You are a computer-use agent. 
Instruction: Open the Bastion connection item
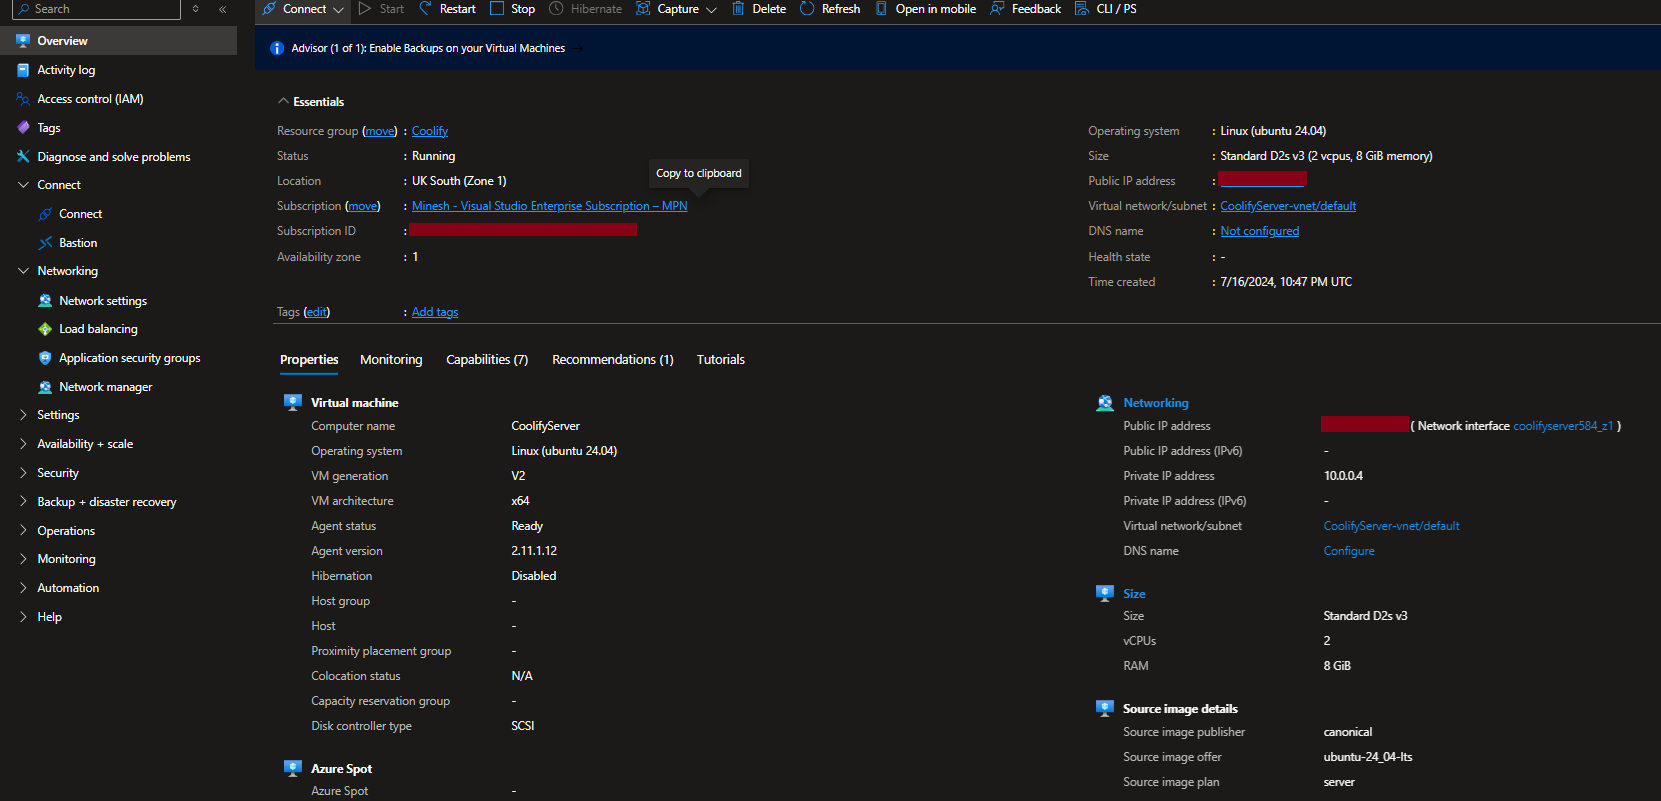(78, 243)
